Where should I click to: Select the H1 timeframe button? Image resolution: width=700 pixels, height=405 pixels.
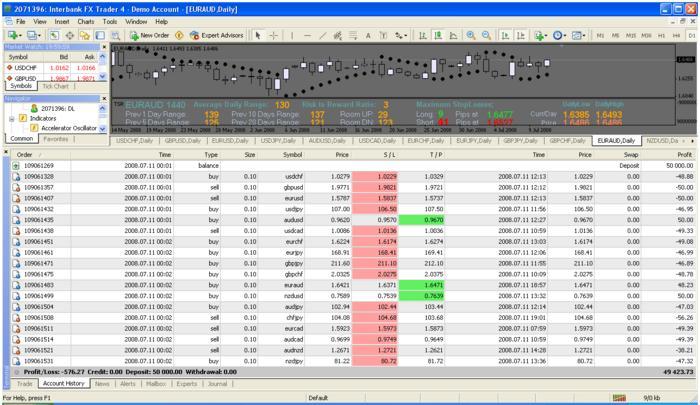coord(661,35)
